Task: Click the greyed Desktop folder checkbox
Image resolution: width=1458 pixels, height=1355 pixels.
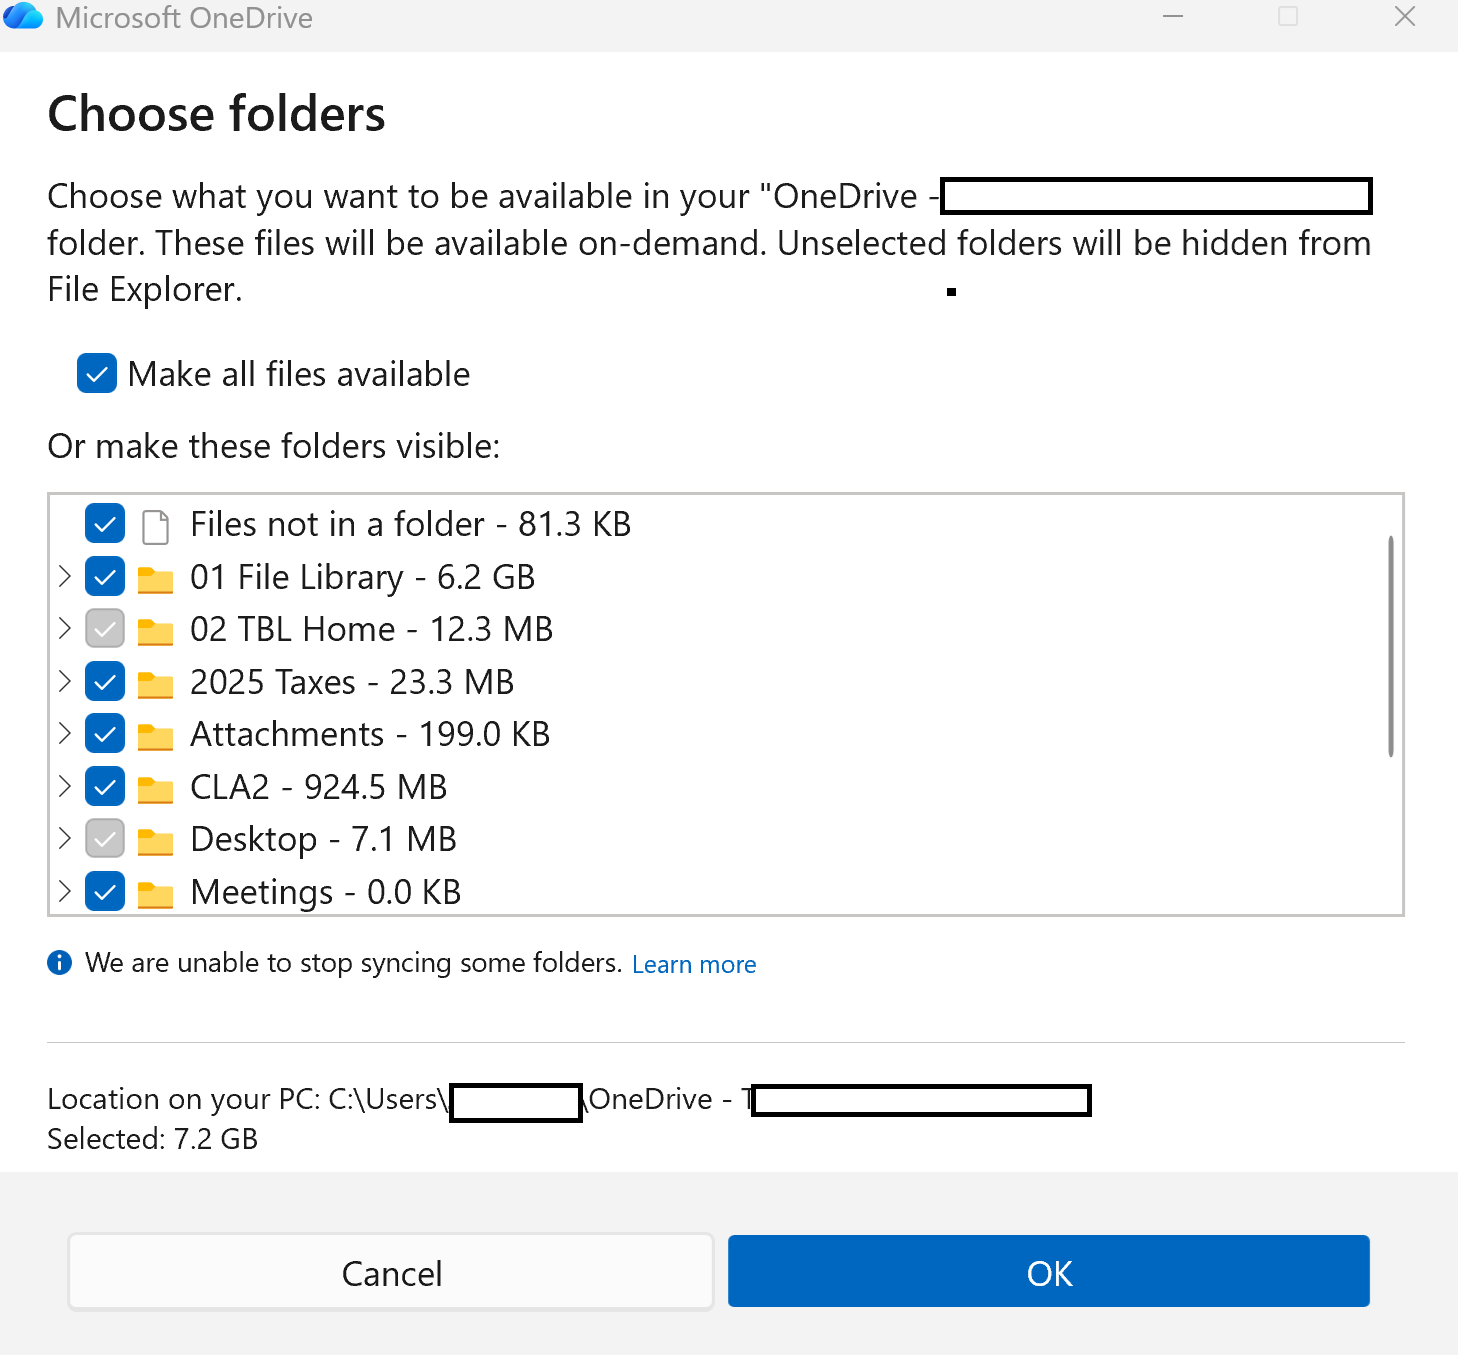Action: (x=105, y=838)
